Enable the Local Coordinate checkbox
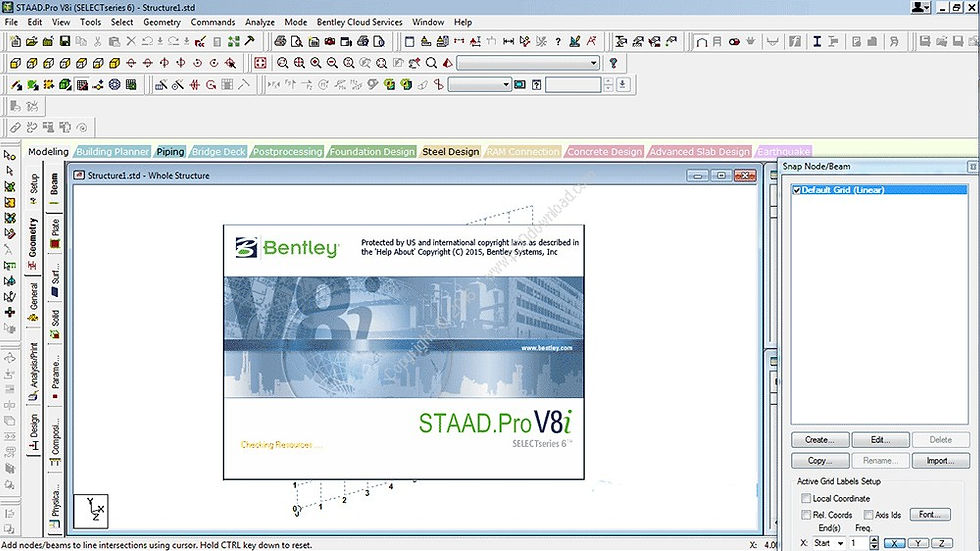980x551 pixels. coord(806,499)
